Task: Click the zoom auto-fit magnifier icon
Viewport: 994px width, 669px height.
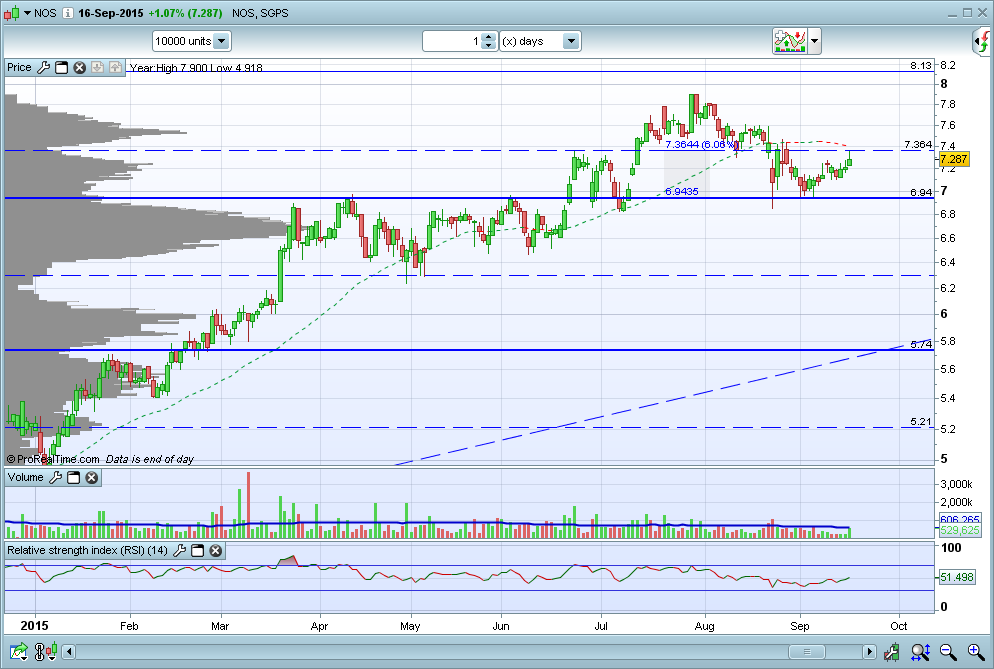Action: point(920,651)
